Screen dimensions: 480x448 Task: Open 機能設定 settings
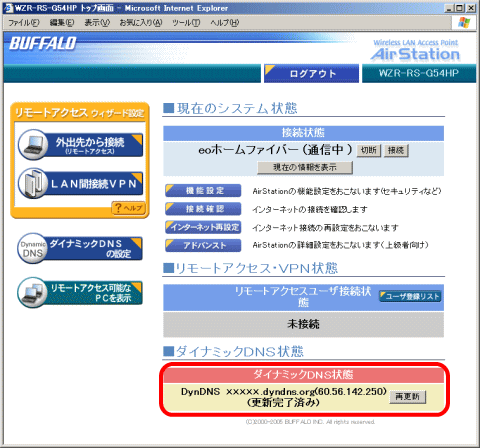pyautogui.click(x=203, y=191)
